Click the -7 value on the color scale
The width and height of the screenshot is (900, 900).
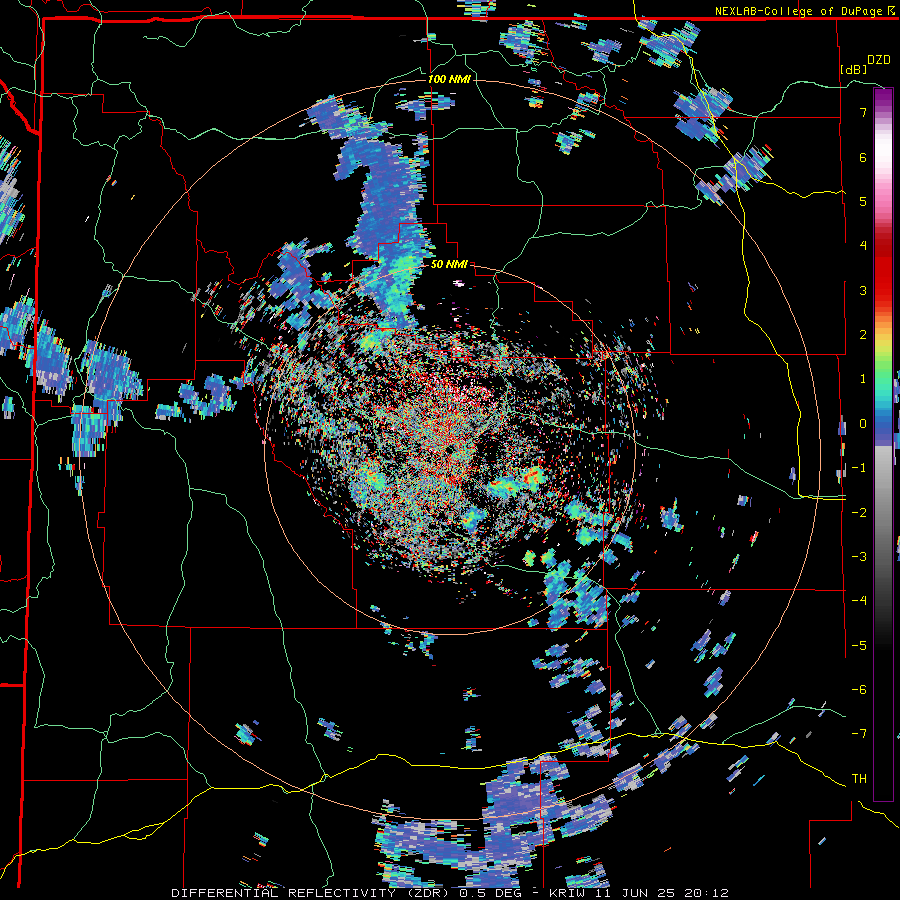point(859,734)
